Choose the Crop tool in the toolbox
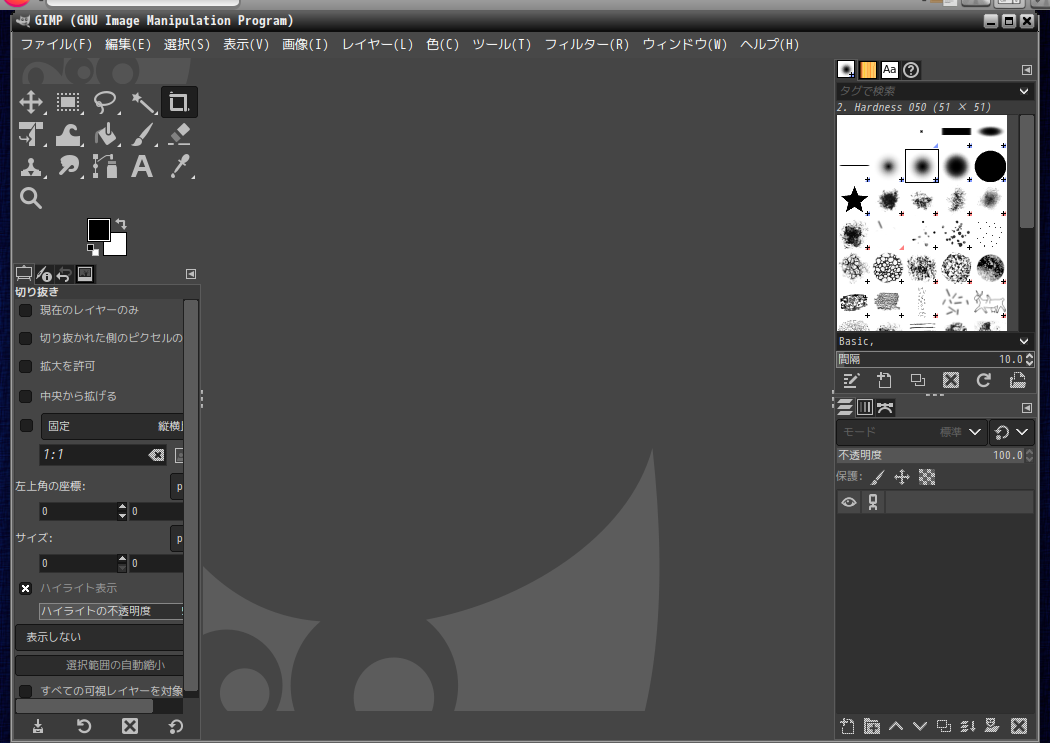Screen dimensions: 1050x743 pos(179,102)
